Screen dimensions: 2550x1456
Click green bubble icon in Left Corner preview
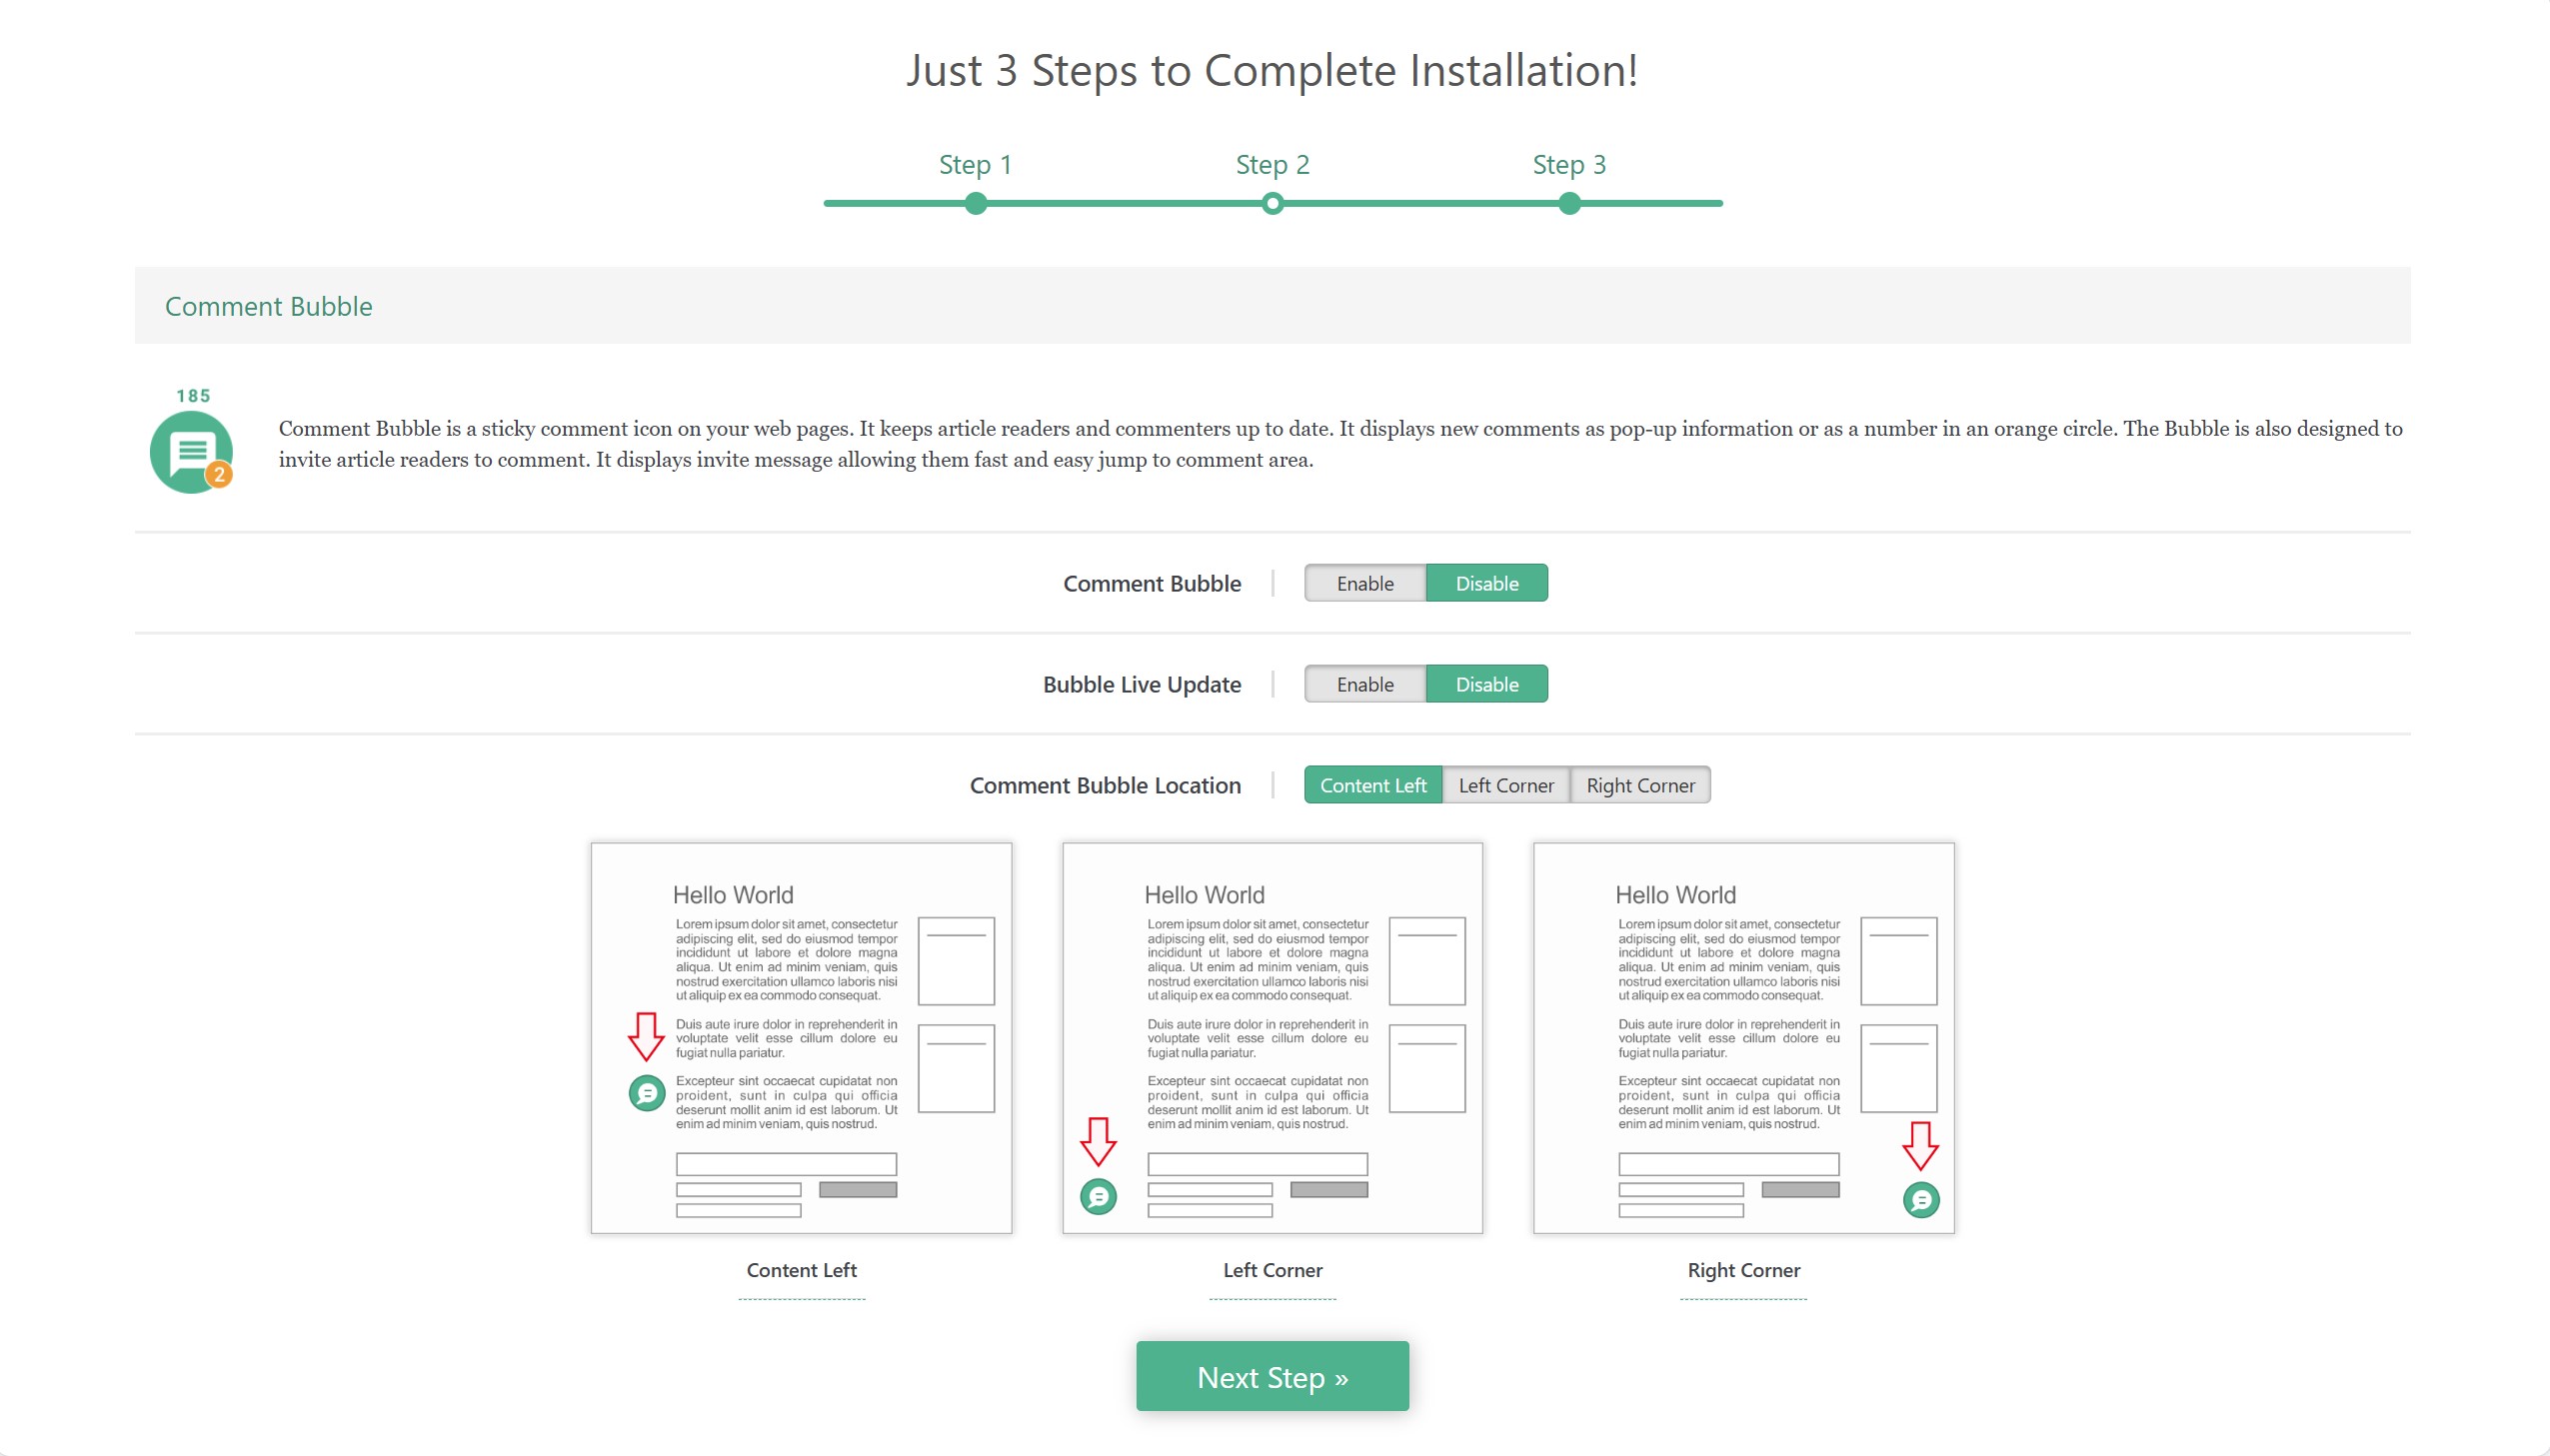click(x=1098, y=1197)
